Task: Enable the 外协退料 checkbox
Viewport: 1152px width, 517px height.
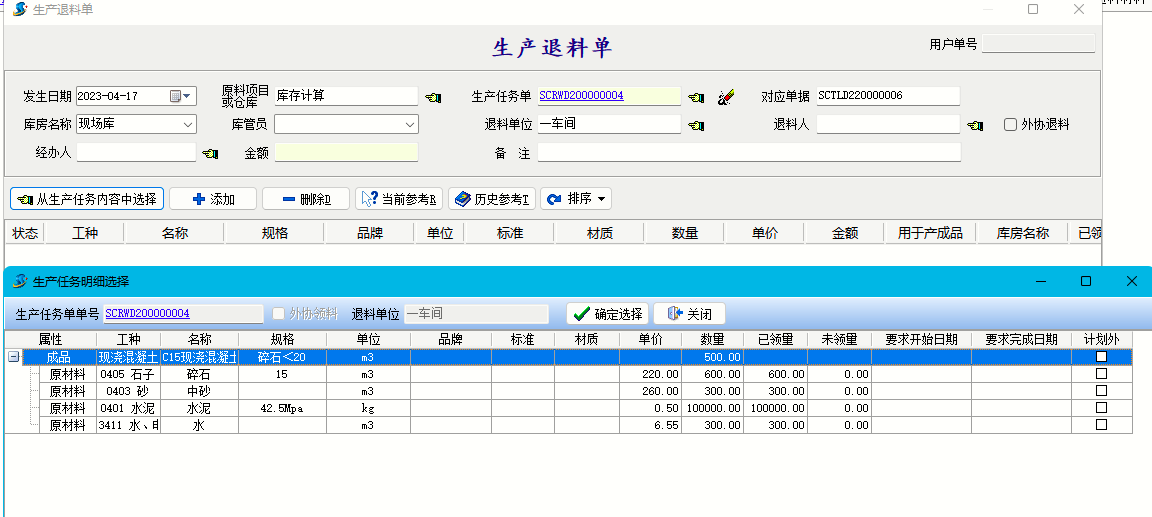Action: coord(1011,125)
